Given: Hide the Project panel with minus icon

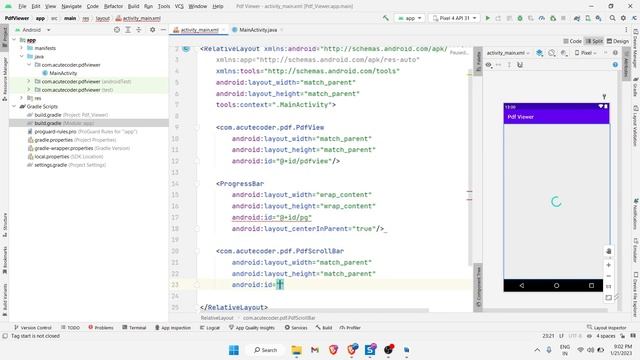Looking at the screenshot, I should [163, 30].
